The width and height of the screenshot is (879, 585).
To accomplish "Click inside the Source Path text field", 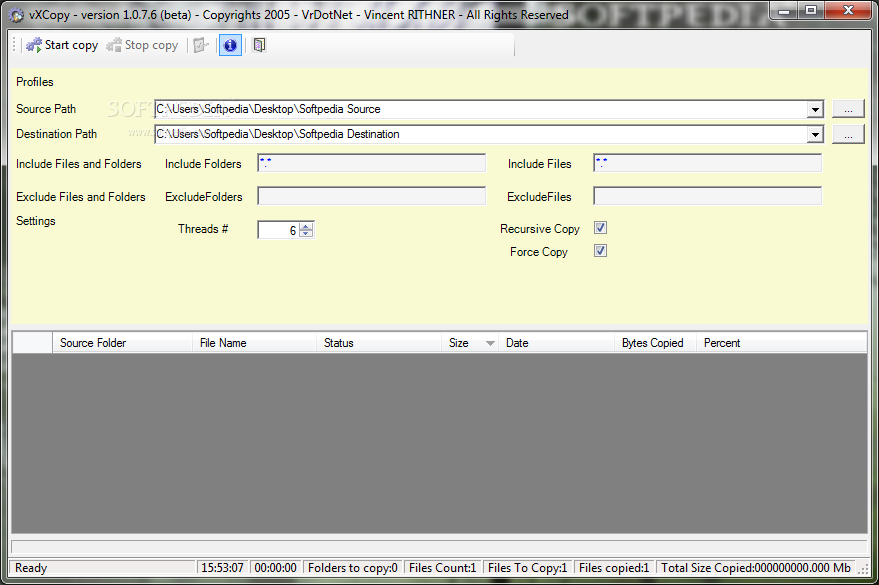I will click(481, 109).
